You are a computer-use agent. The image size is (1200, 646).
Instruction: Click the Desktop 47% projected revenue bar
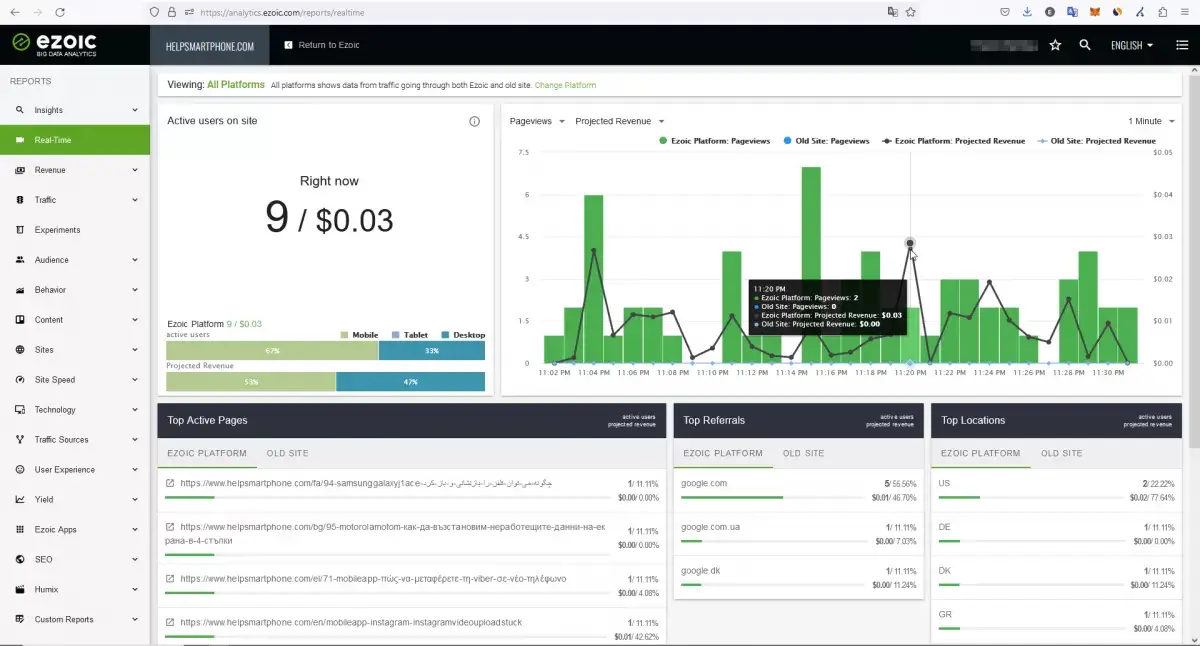tap(410, 381)
